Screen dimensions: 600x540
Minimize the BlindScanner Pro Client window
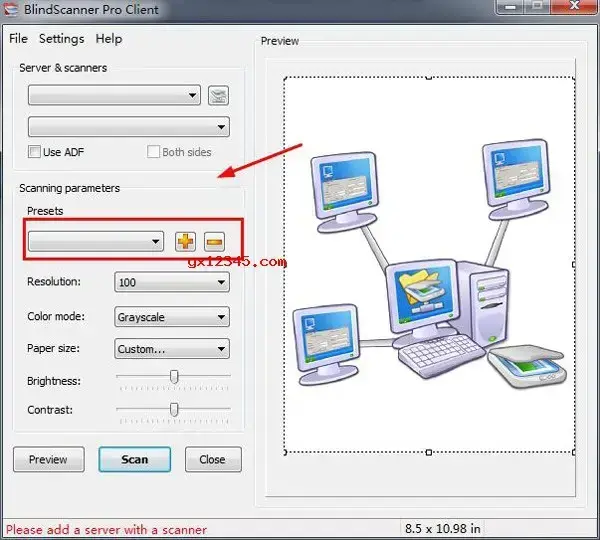[510, 7]
